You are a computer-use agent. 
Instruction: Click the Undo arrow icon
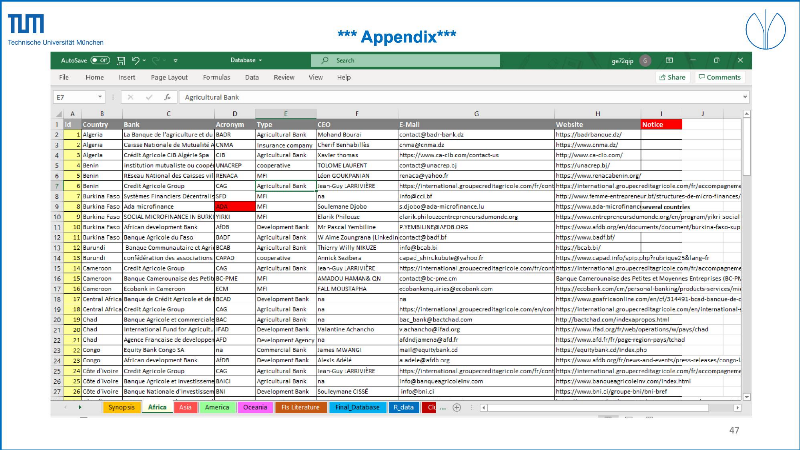point(136,61)
